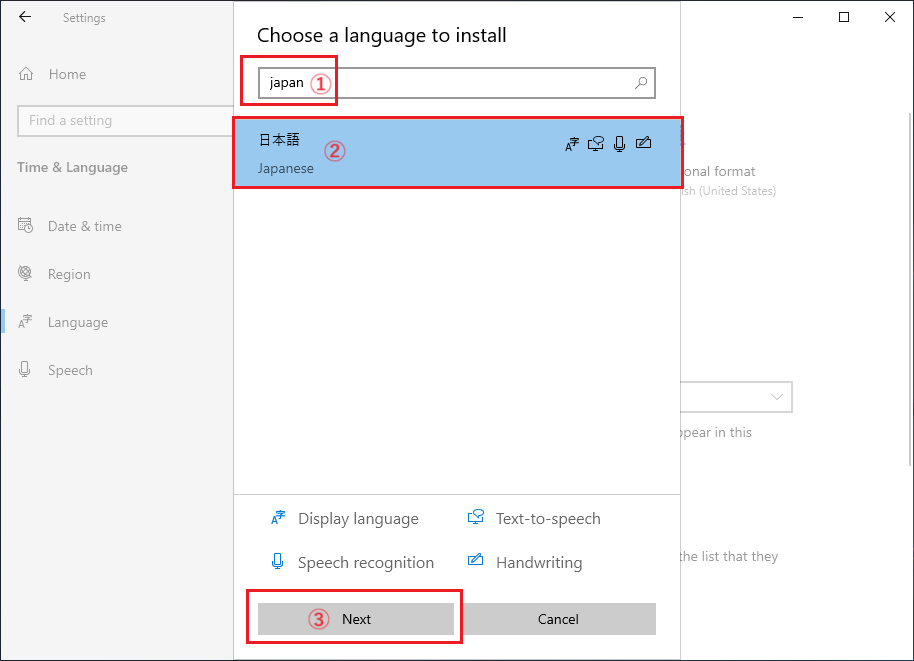Screen dimensions: 914x661
Task: Open Language settings
Action: 78,322
